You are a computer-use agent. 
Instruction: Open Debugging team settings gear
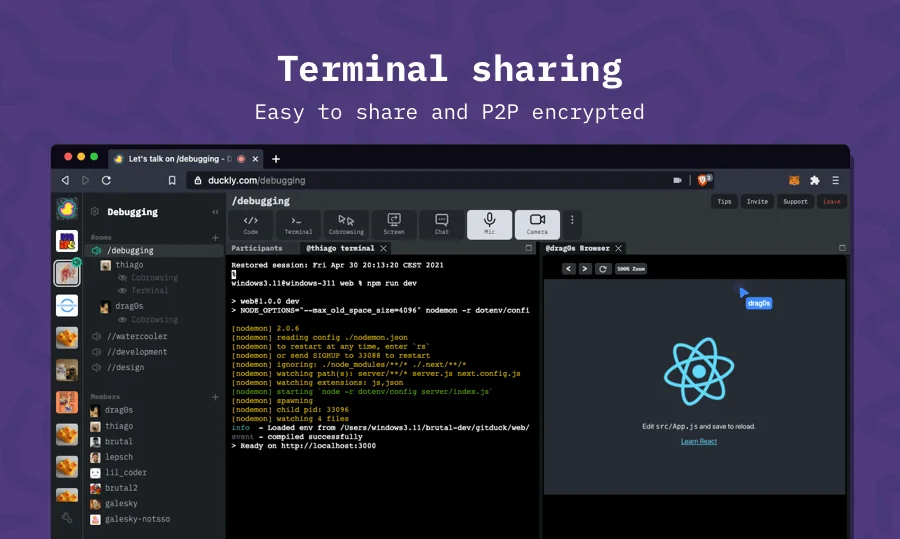click(x=95, y=212)
